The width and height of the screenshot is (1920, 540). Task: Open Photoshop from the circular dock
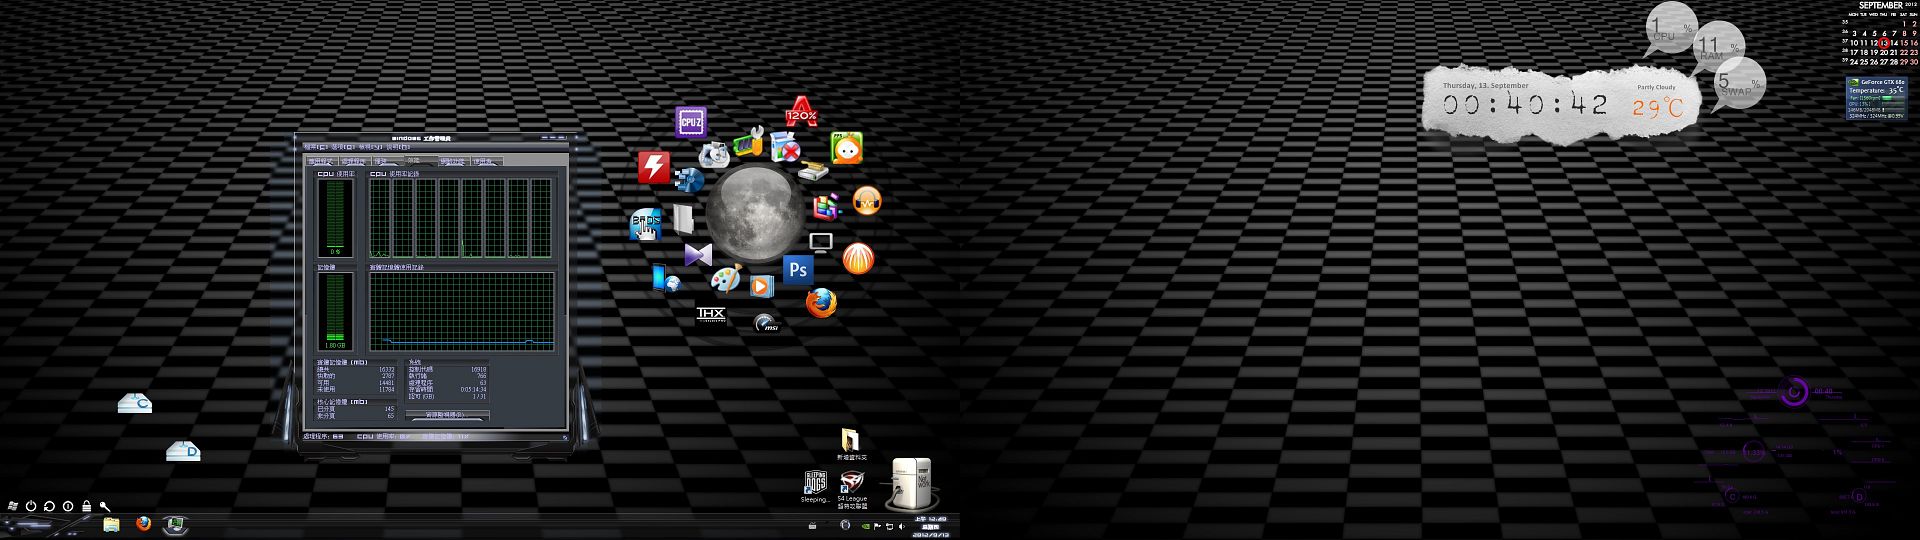click(x=797, y=269)
